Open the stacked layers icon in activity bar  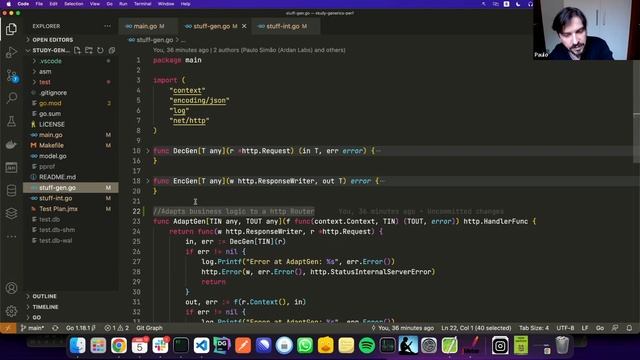[11, 213]
